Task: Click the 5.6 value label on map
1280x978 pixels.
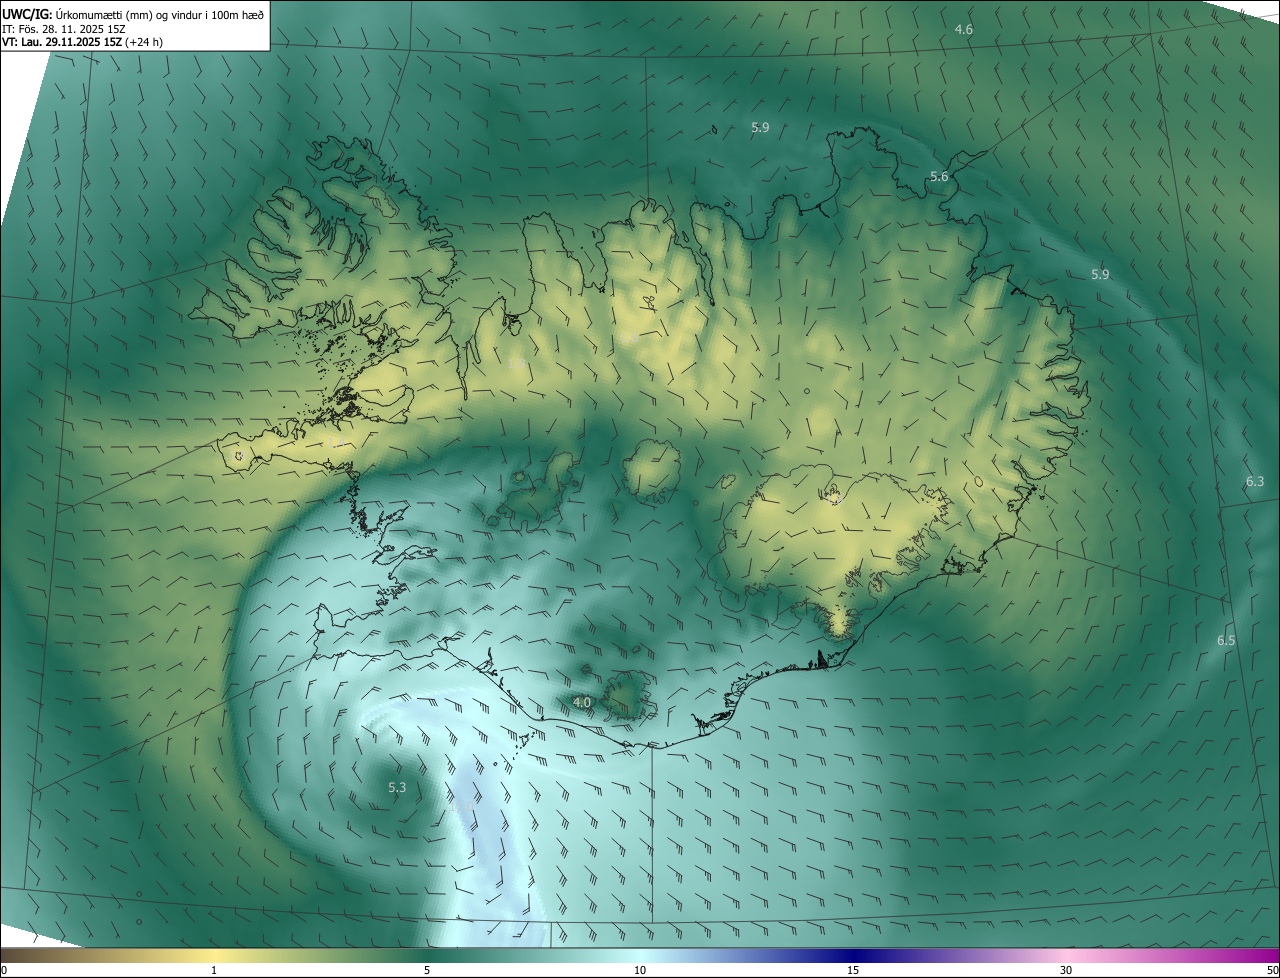Action: [938, 177]
